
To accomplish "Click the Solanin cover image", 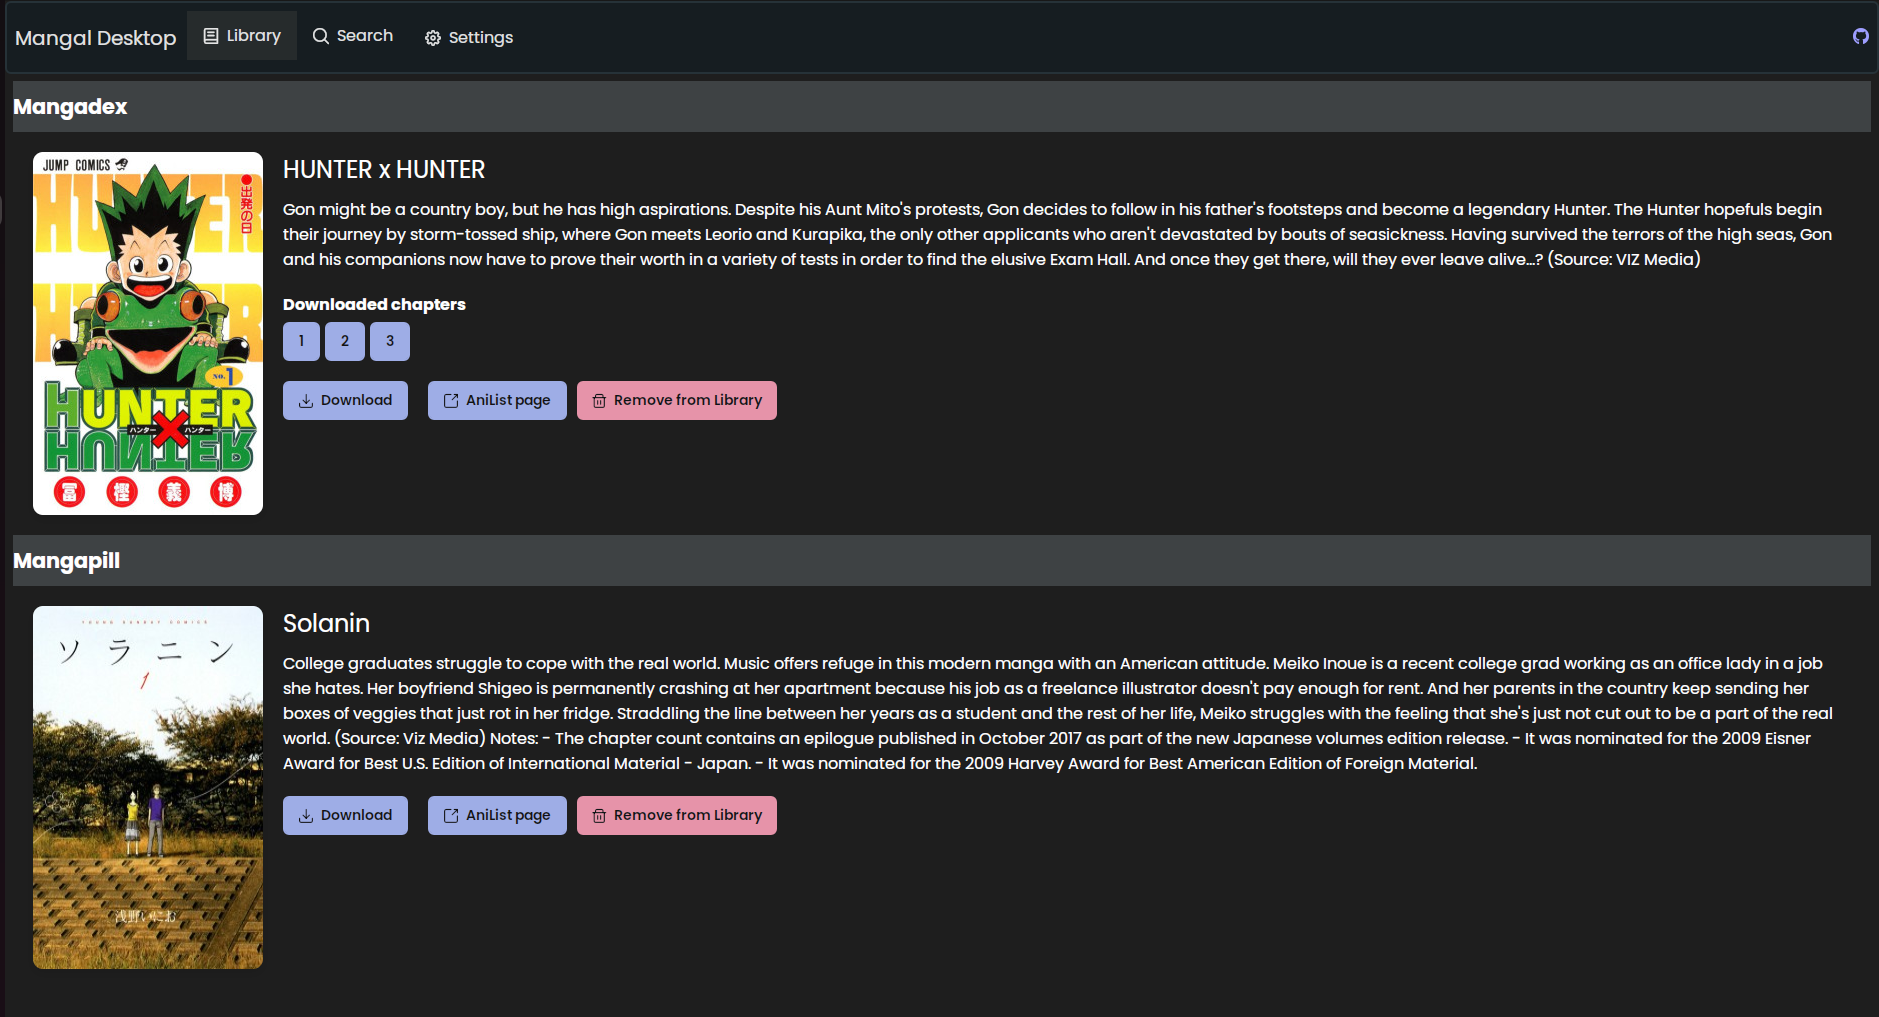I will tap(148, 787).
